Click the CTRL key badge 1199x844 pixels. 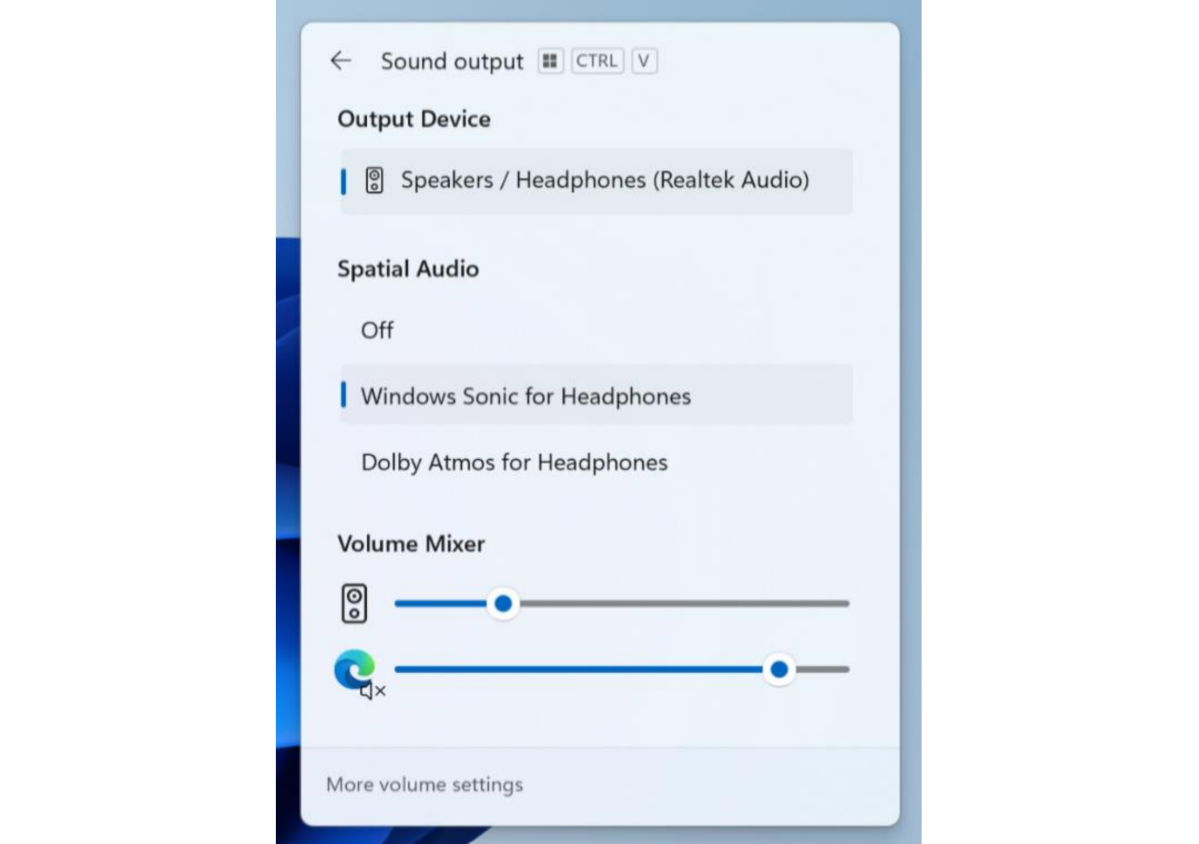point(596,60)
